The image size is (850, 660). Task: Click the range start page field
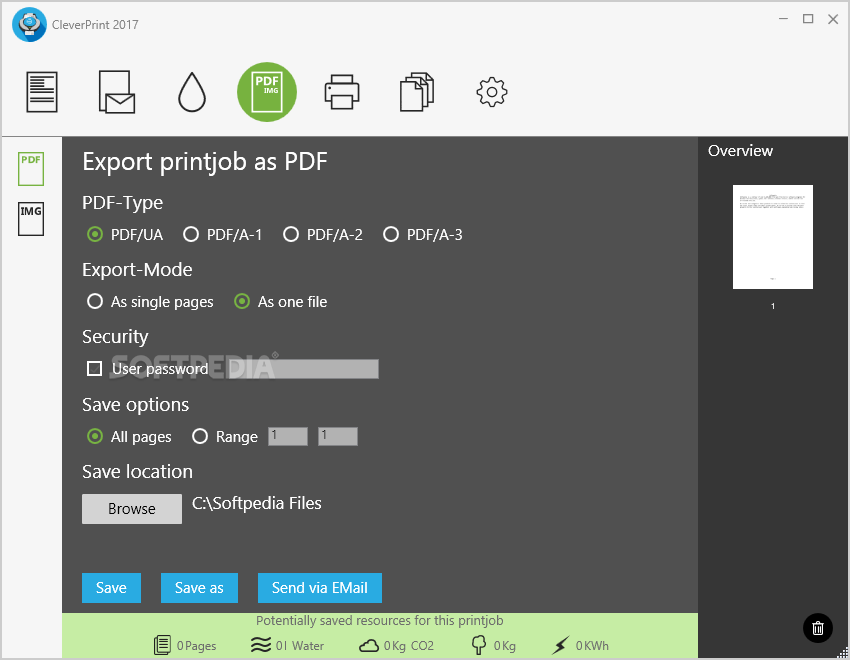tap(288, 436)
